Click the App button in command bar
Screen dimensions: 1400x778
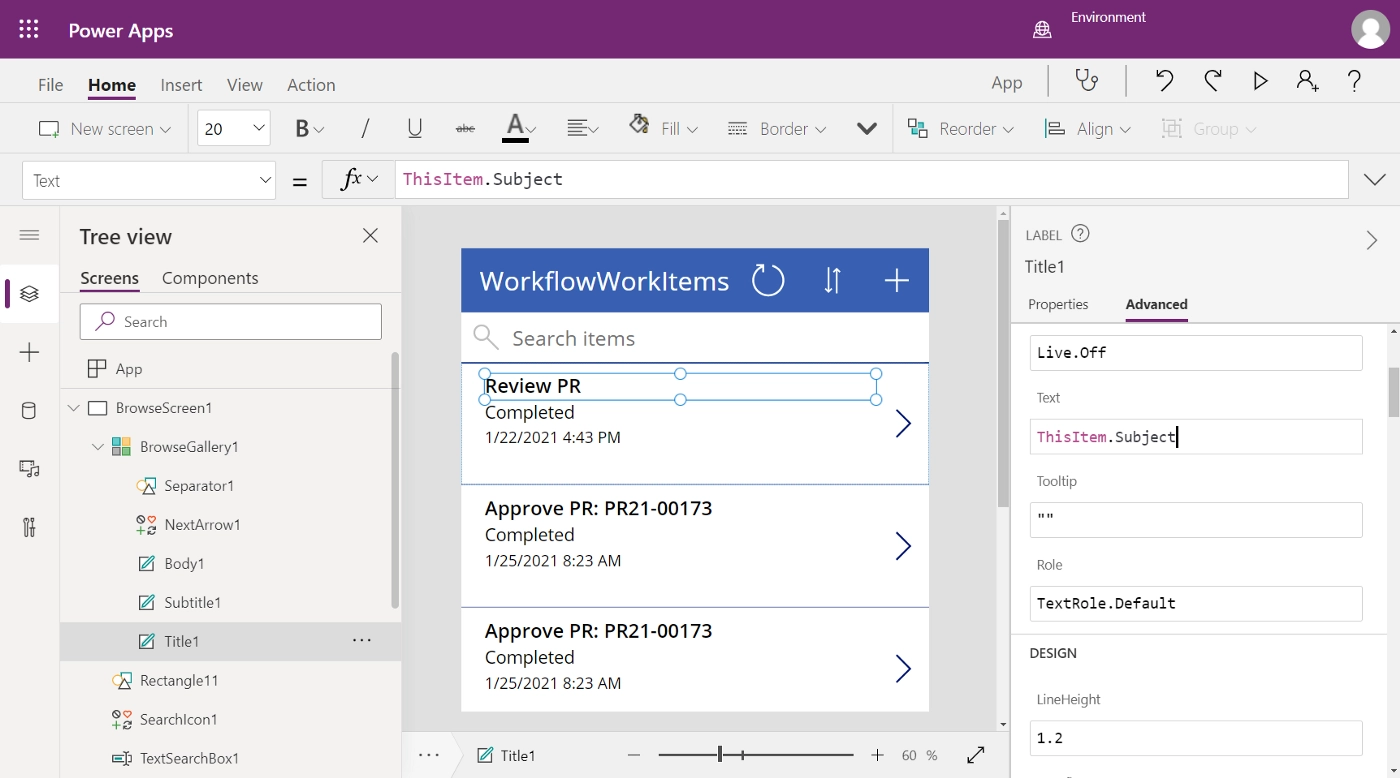(x=1007, y=83)
